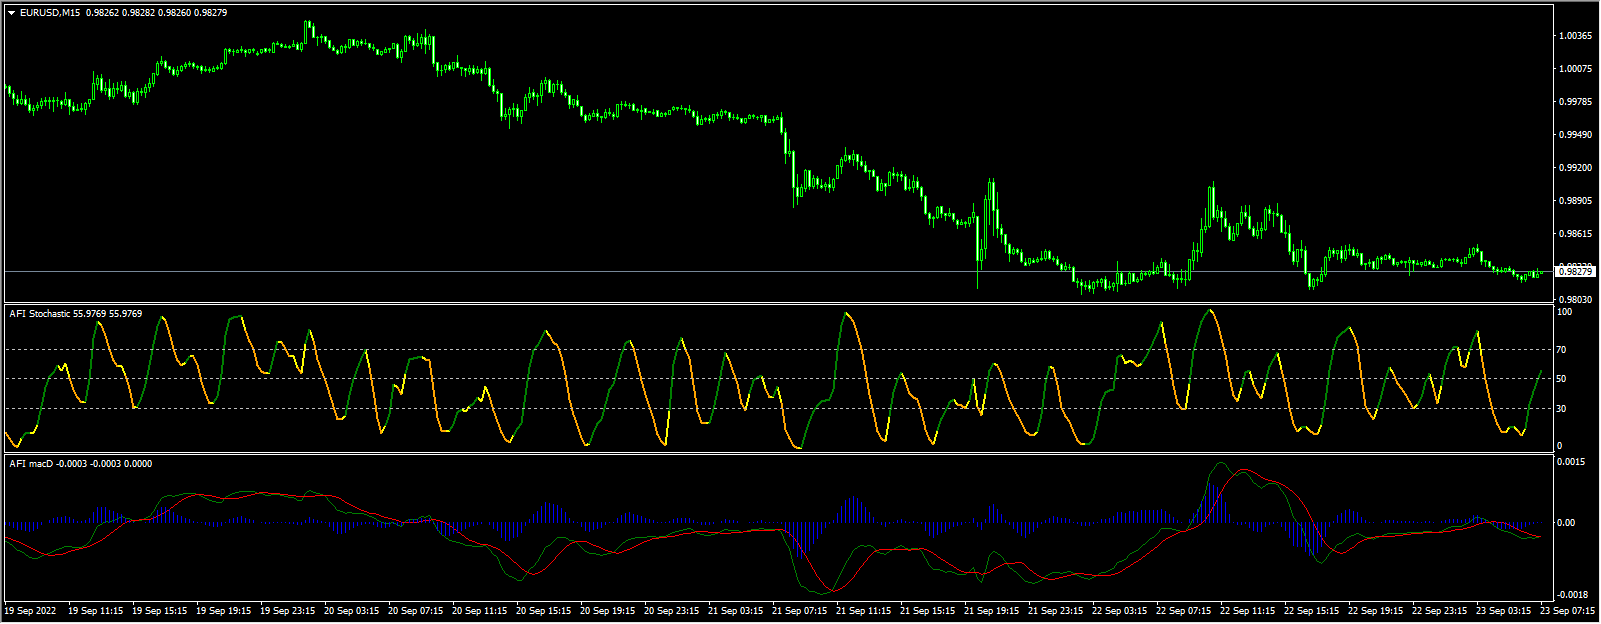Image resolution: width=1601 pixels, height=624 pixels.
Task: Click the 1.00365 price scale label
Action: (x=1576, y=36)
